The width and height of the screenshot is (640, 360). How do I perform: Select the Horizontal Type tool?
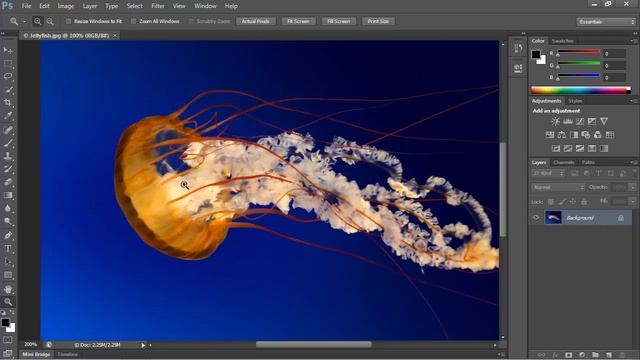point(8,249)
